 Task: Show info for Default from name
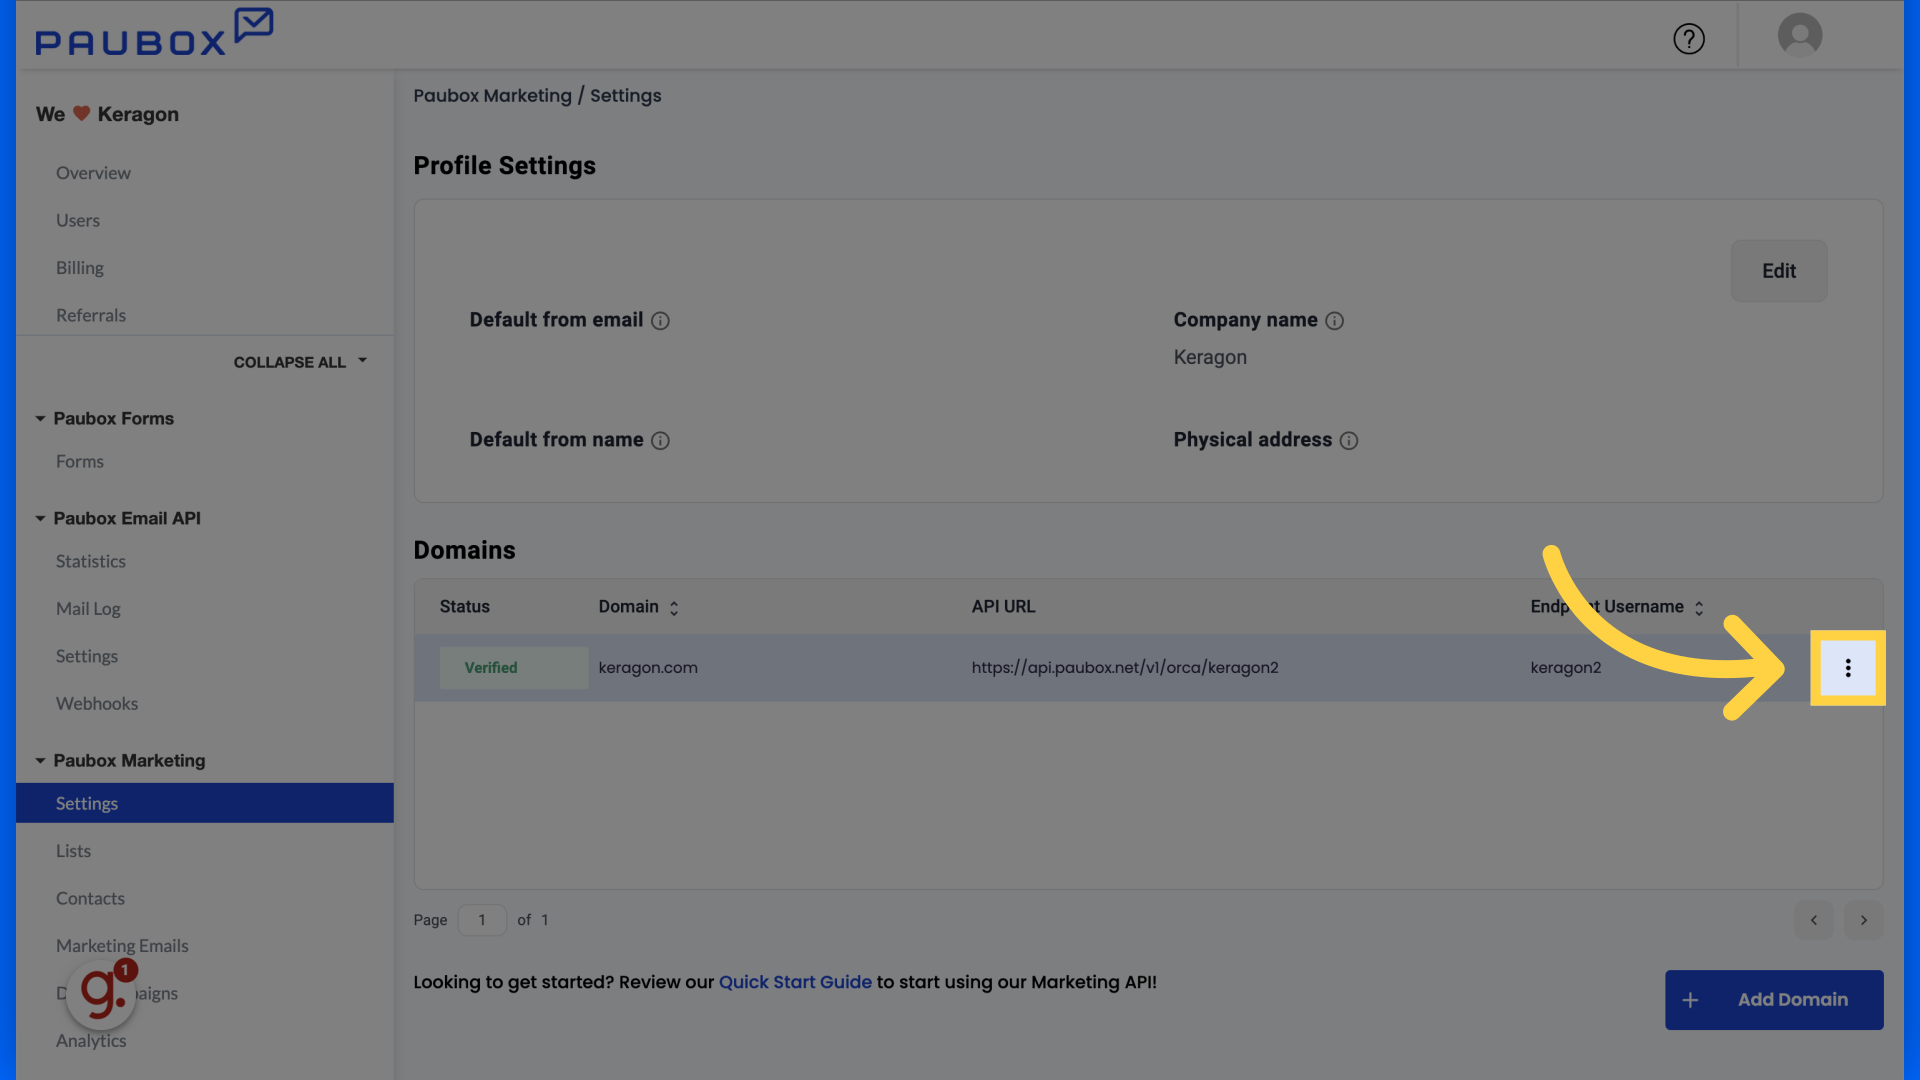point(660,441)
